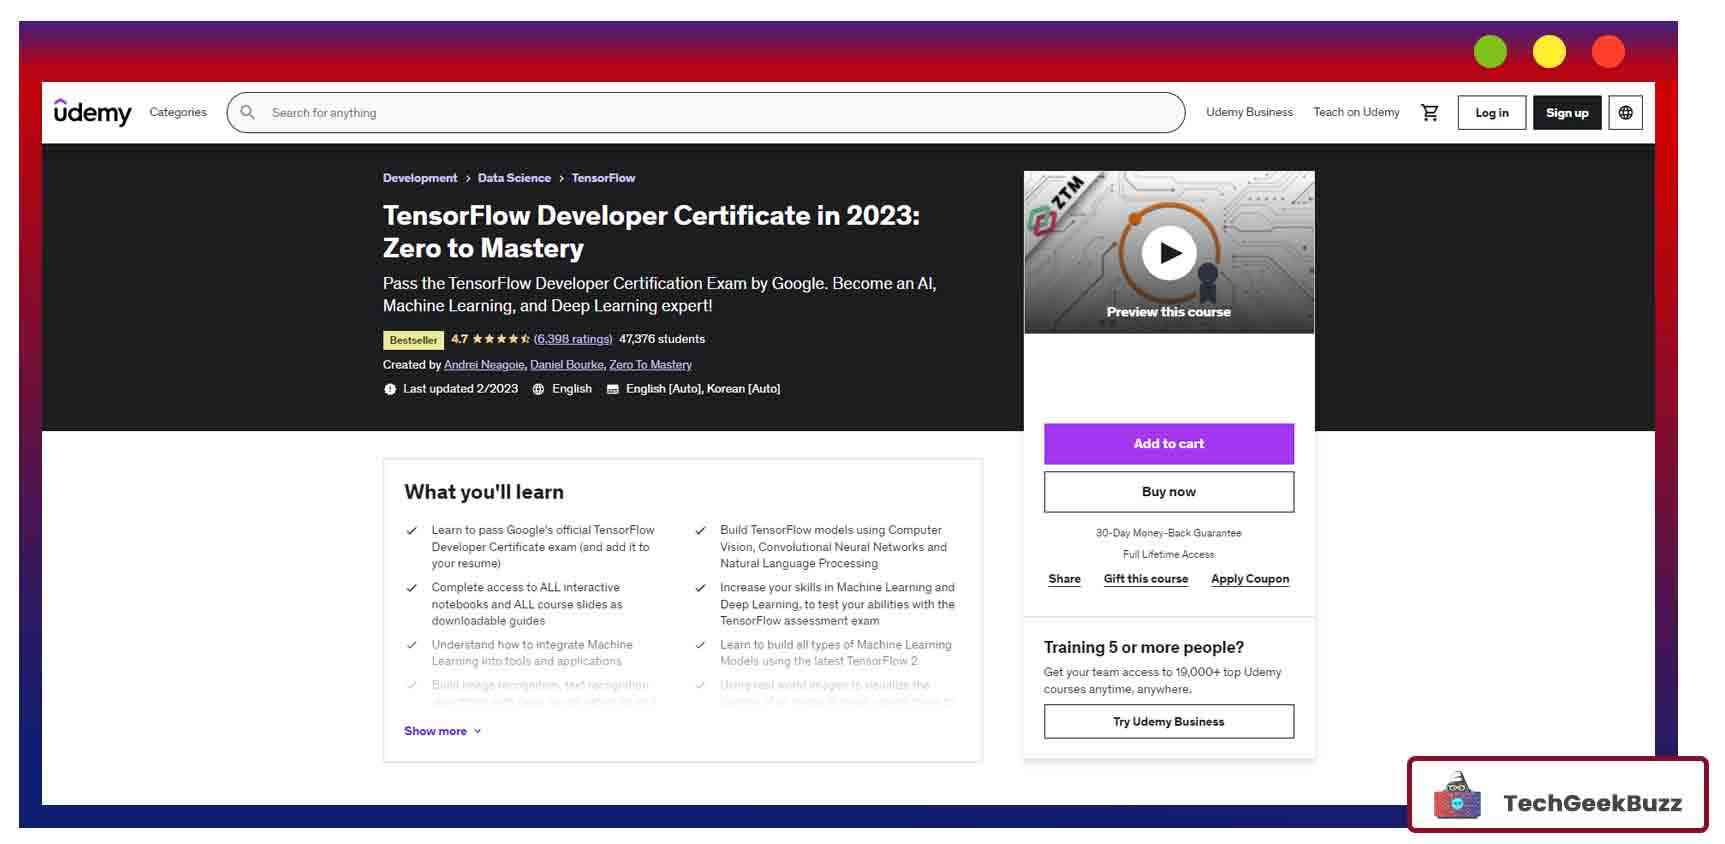Open the Development breadcrumb

420,178
